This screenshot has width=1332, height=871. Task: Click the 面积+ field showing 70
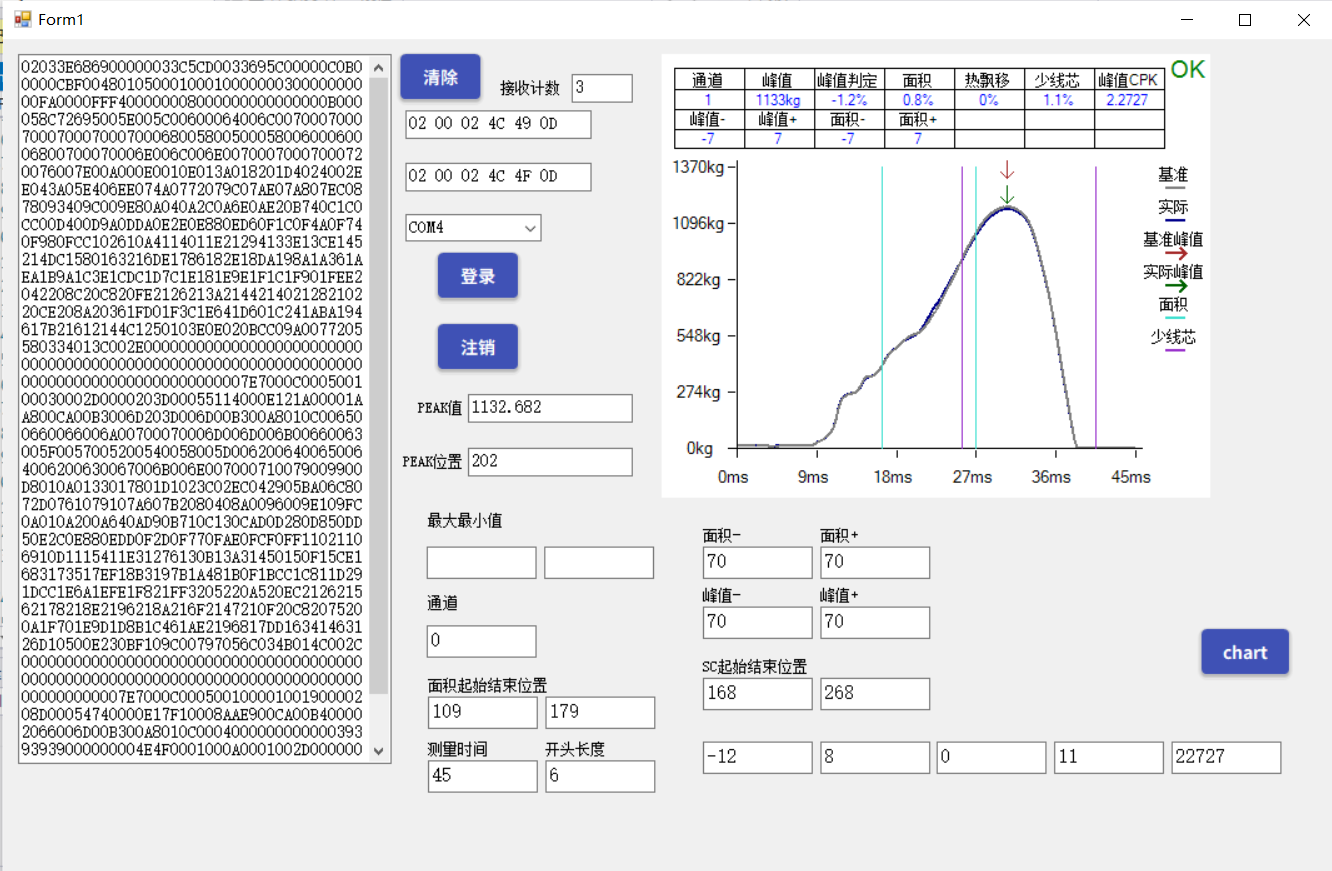point(875,562)
